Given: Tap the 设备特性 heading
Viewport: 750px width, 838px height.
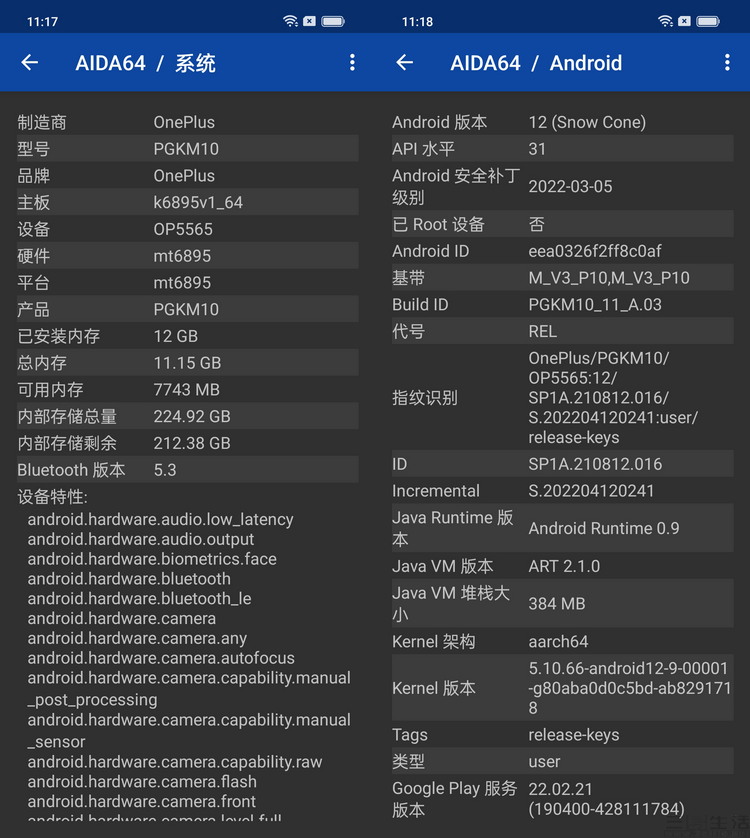Looking at the screenshot, I should pyautogui.click(x=52, y=496).
